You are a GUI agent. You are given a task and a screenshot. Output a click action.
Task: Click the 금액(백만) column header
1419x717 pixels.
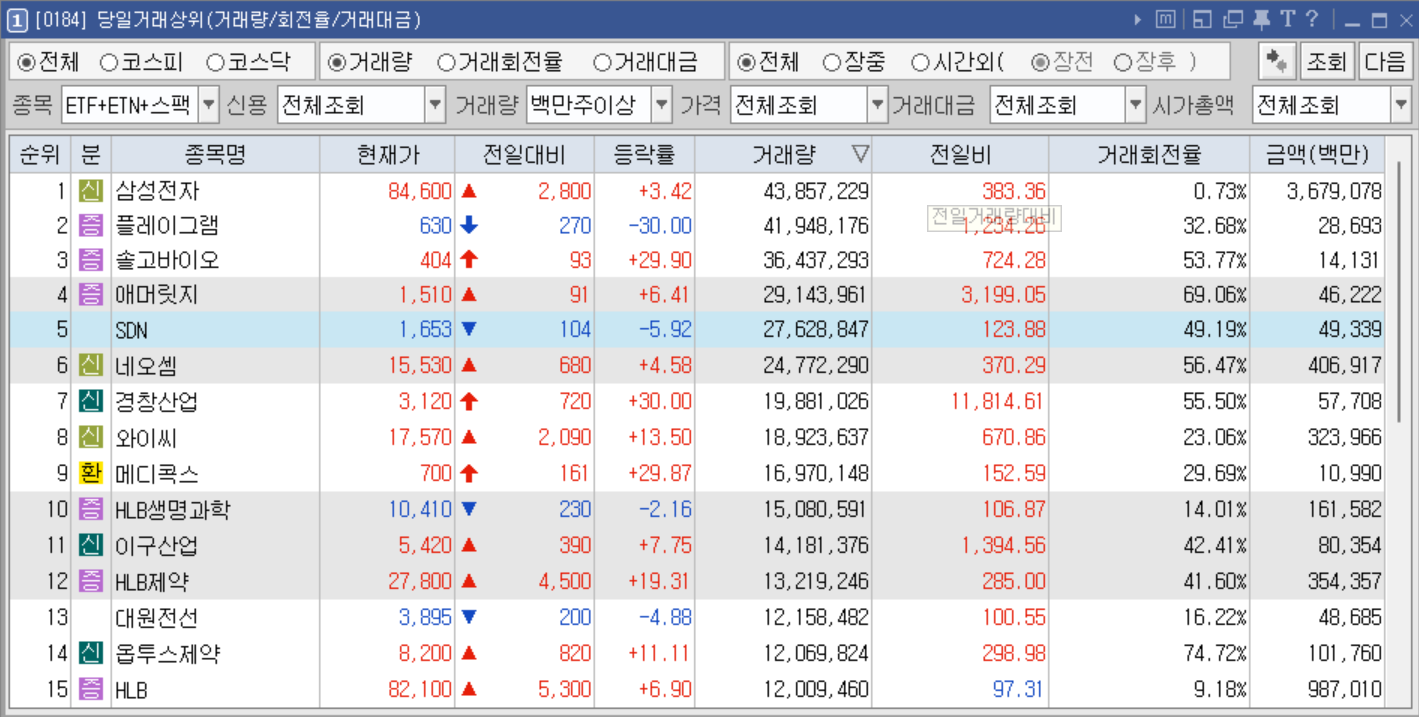click(x=1317, y=154)
